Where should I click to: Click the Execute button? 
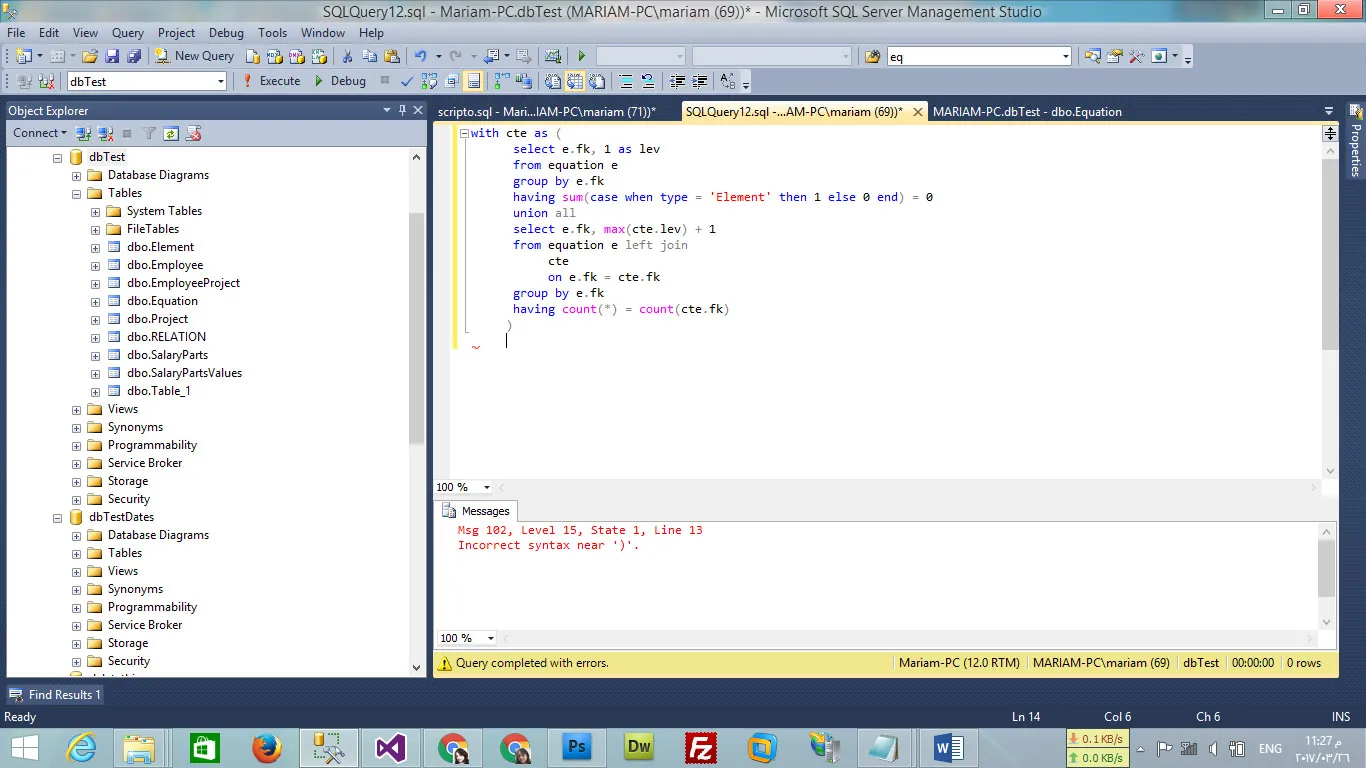coord(271,81)
